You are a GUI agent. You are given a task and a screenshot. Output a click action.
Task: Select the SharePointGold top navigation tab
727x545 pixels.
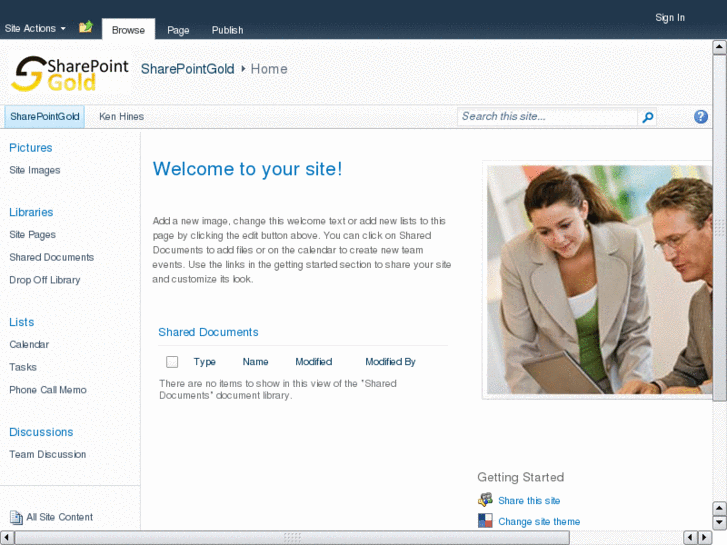tap(45, 116)
